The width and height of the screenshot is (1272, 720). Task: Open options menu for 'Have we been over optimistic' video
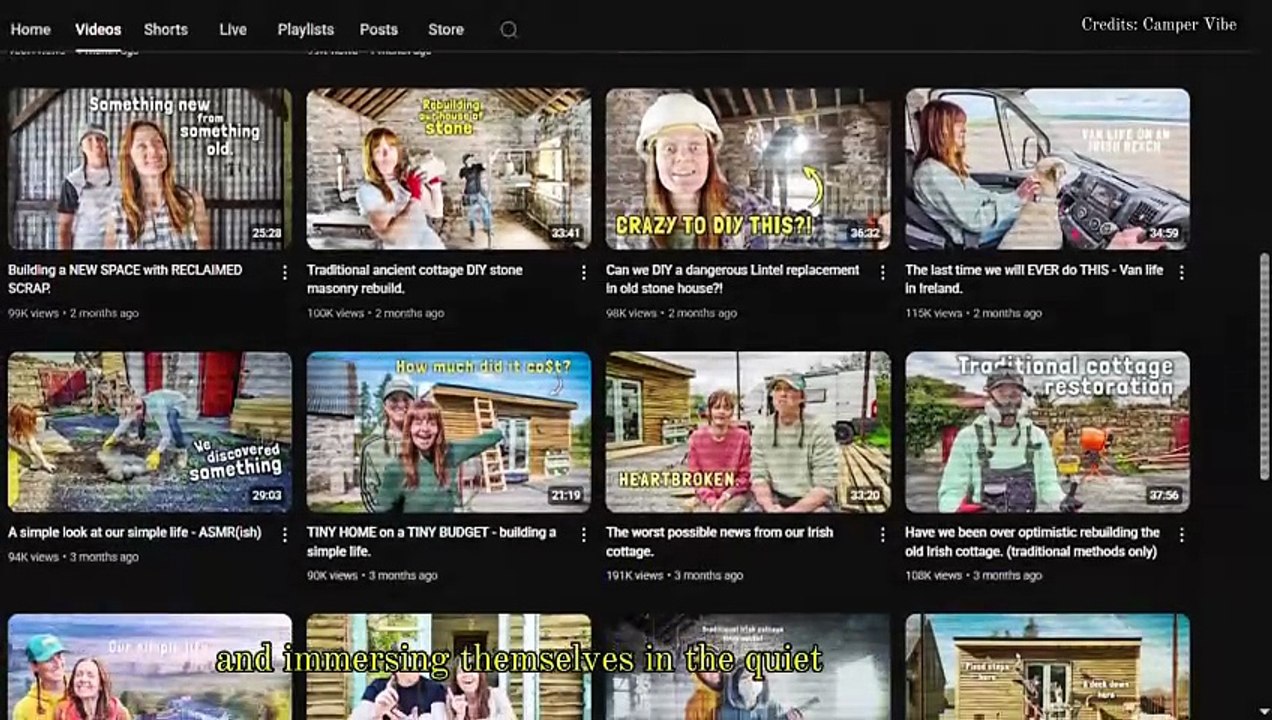point(1181,534)
